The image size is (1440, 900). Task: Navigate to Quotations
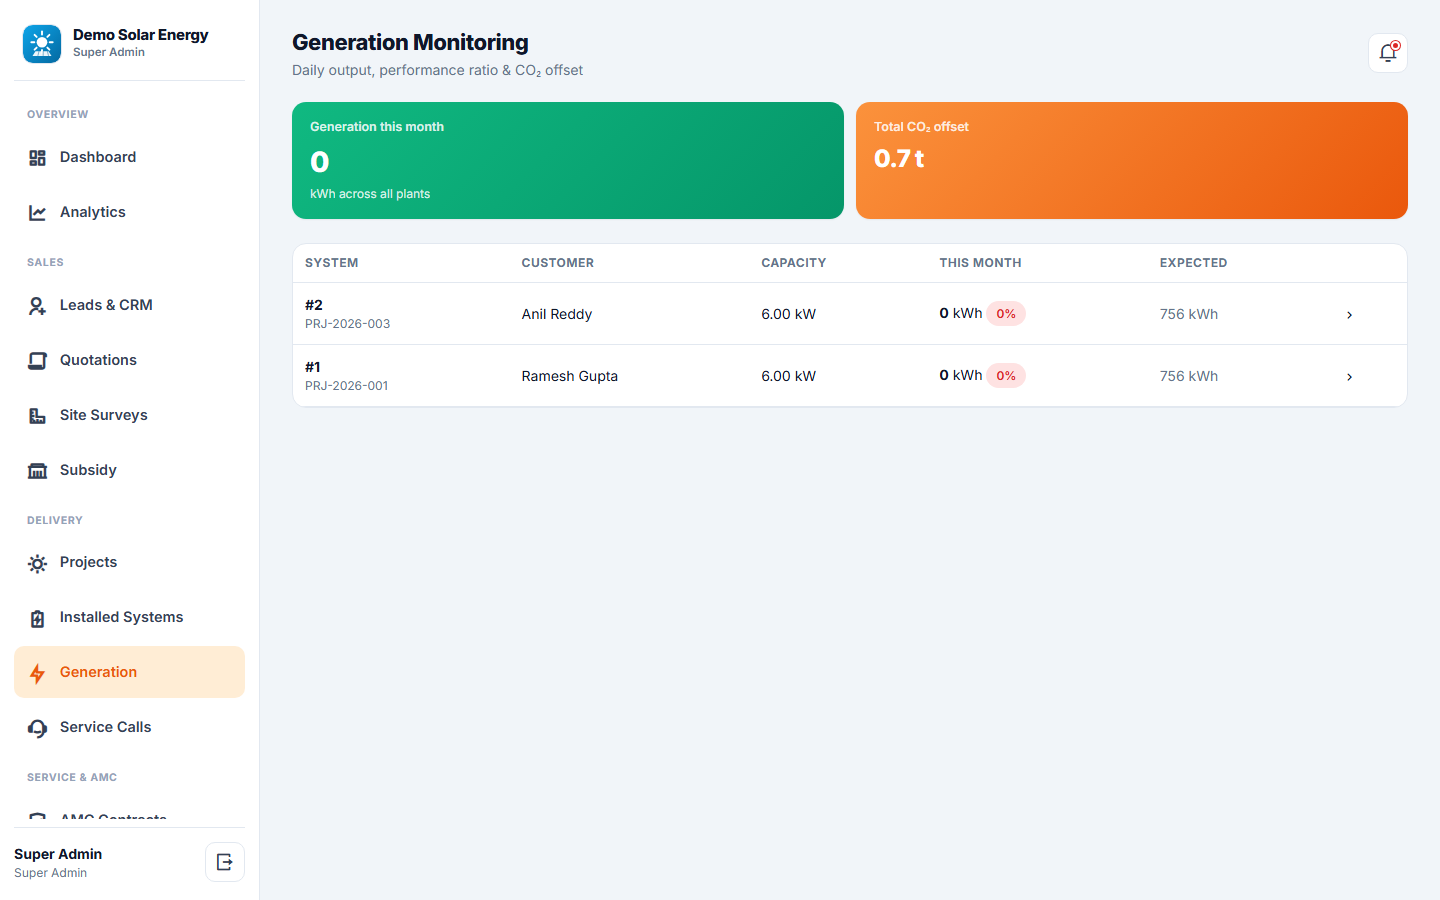click(129, 361)
